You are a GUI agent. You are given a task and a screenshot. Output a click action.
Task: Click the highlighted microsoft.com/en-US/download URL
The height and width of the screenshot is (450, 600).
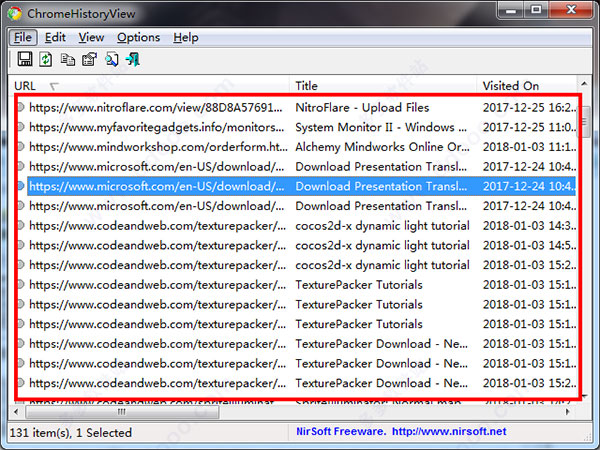(x=157, y=186)
